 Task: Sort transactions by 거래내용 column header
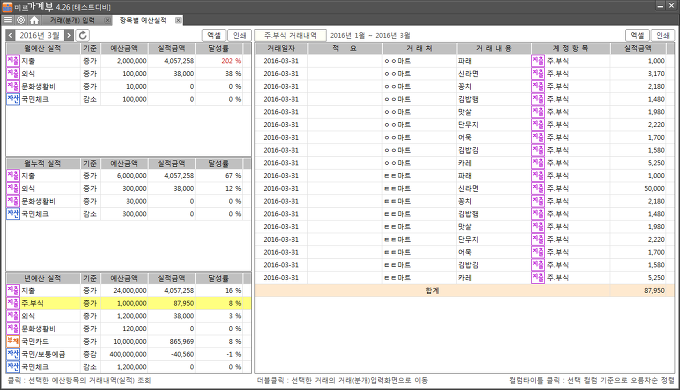pos(494,49)
